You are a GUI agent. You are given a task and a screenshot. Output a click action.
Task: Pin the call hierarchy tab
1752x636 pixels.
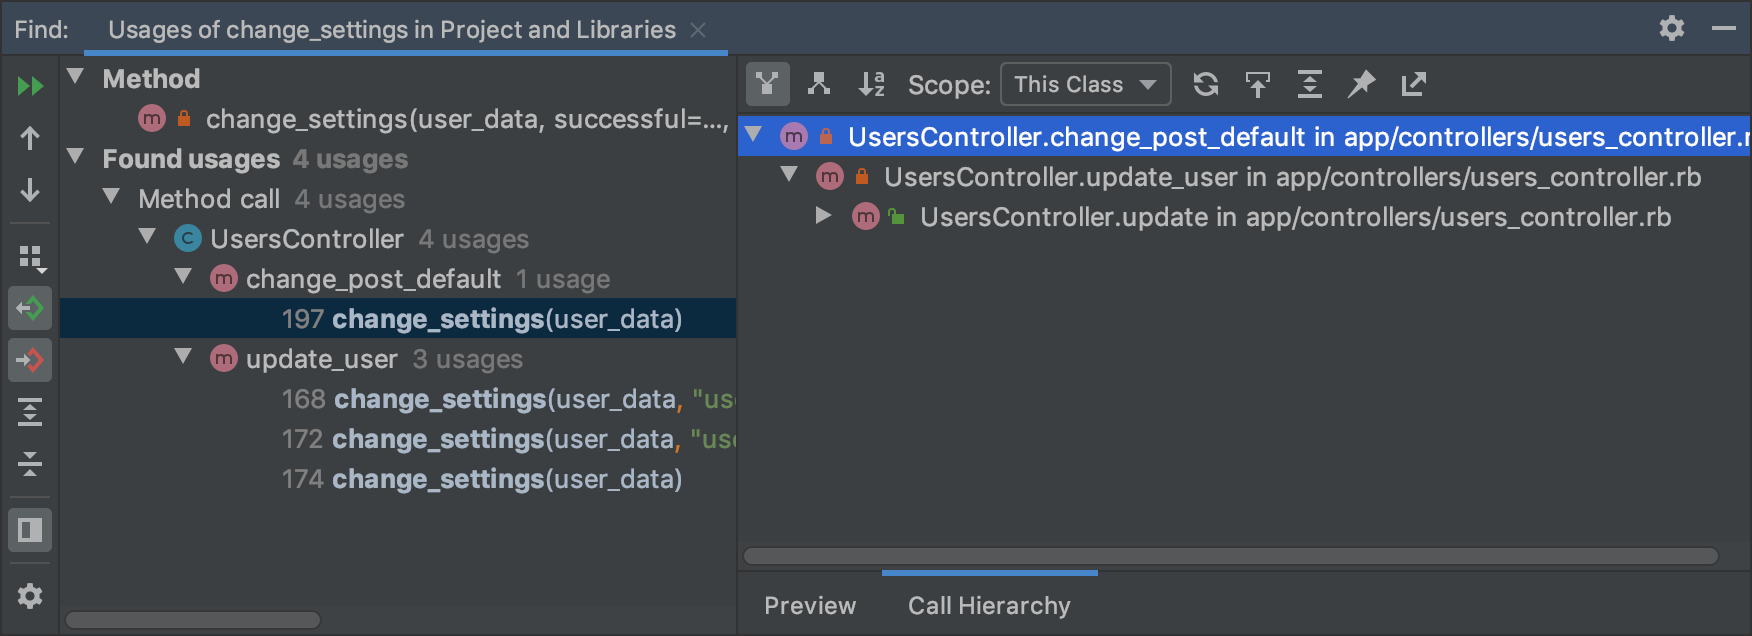point(1362,84)
